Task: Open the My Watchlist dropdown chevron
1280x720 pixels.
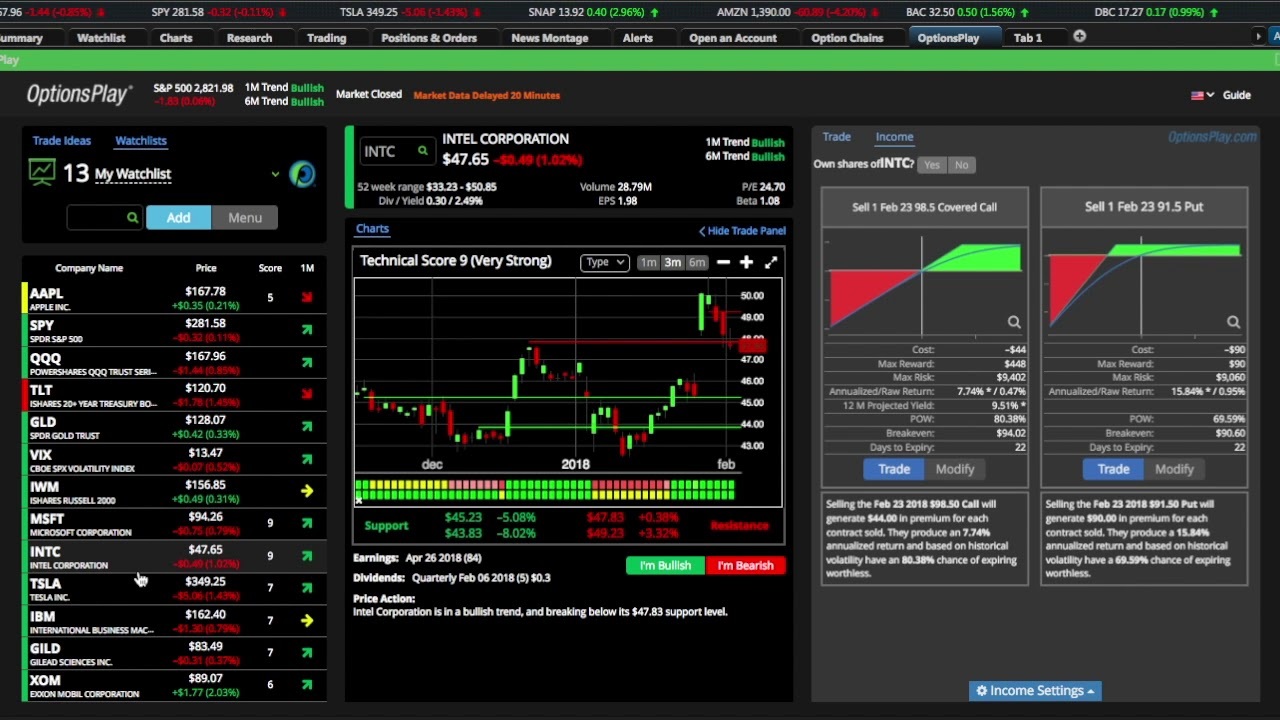Action: pyautogui.click(x=275, y=174)
